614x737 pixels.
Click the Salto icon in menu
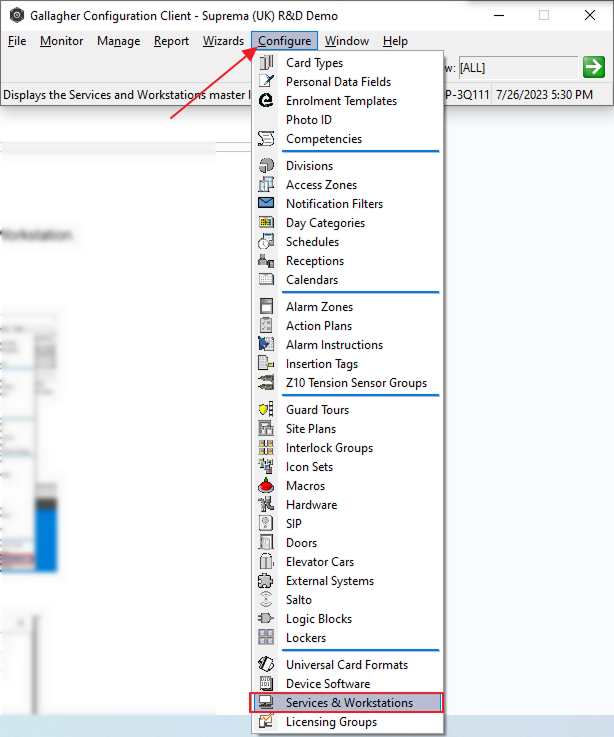pos(266,600)
